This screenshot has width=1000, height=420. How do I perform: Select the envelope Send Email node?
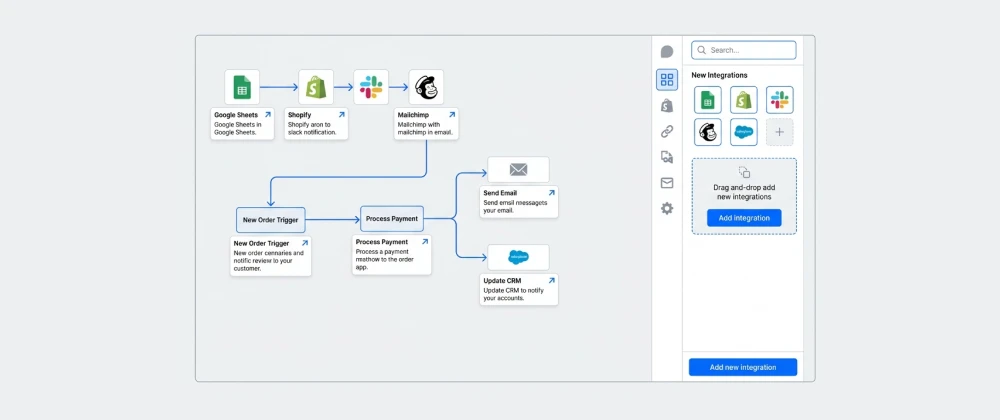518,170
